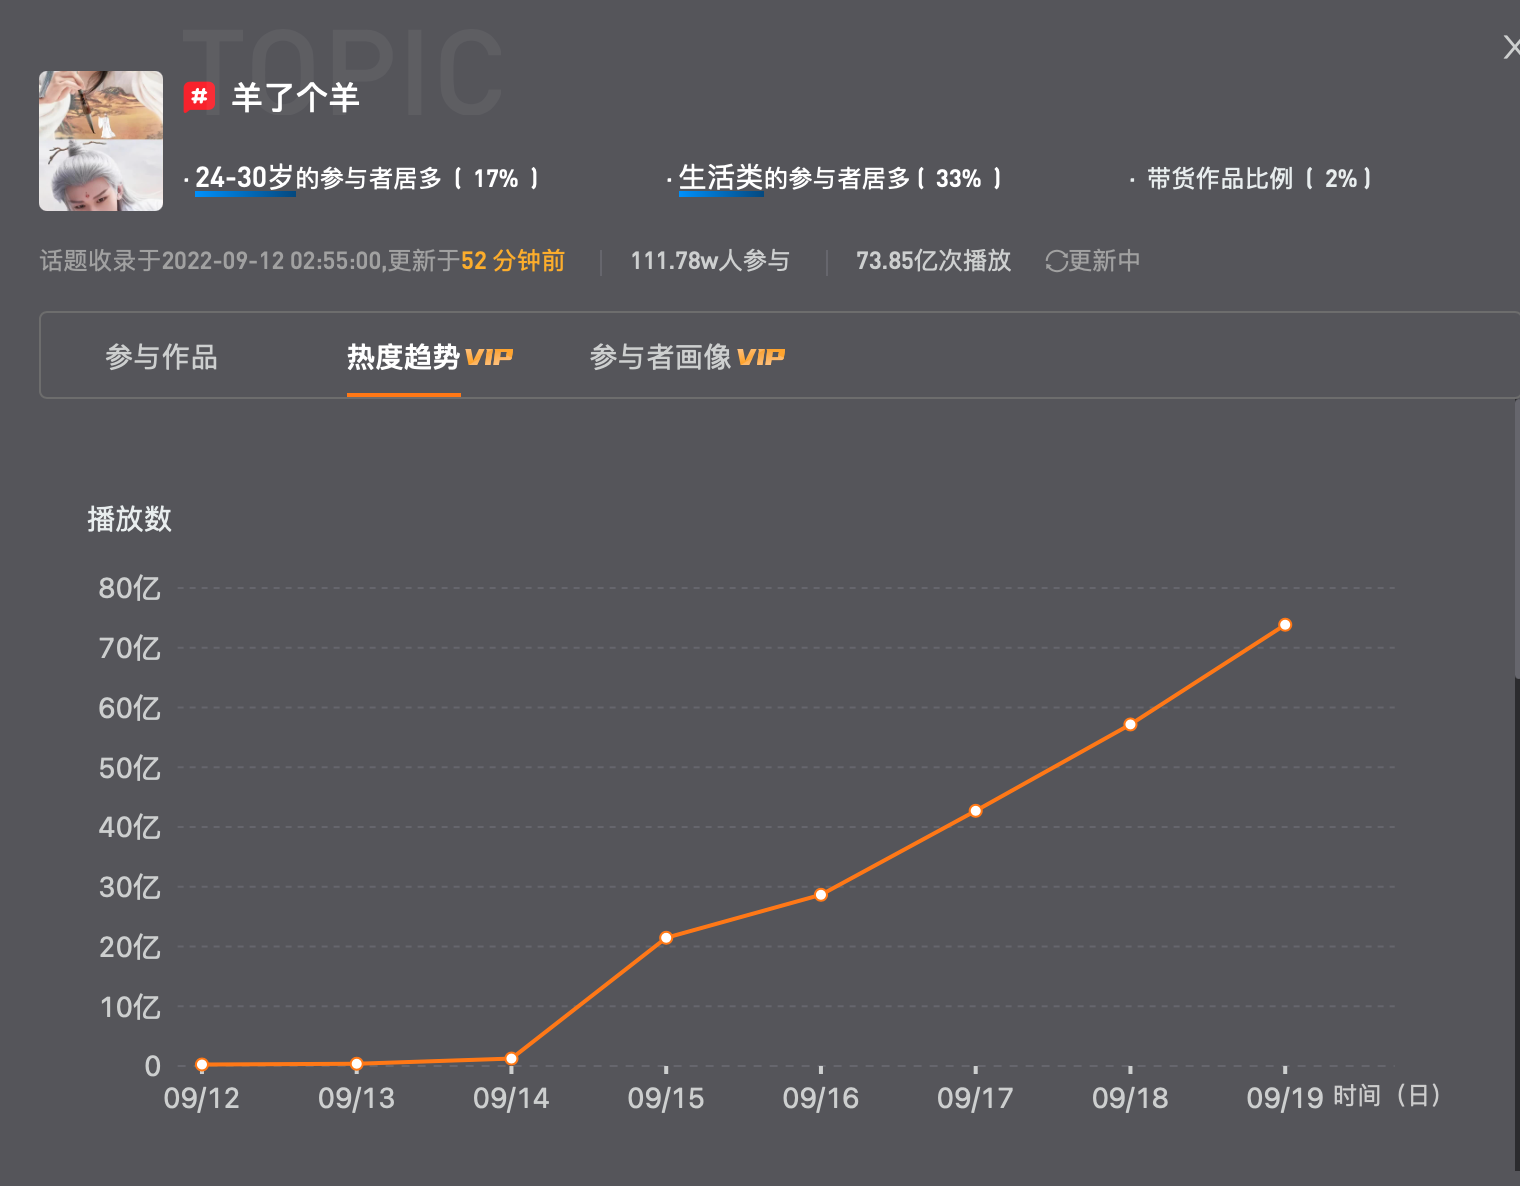Click the peak marker at 73.85亿 plays
Image resolution: width=1520 pixels, height=1186 pixels.
click(1285, 625)
